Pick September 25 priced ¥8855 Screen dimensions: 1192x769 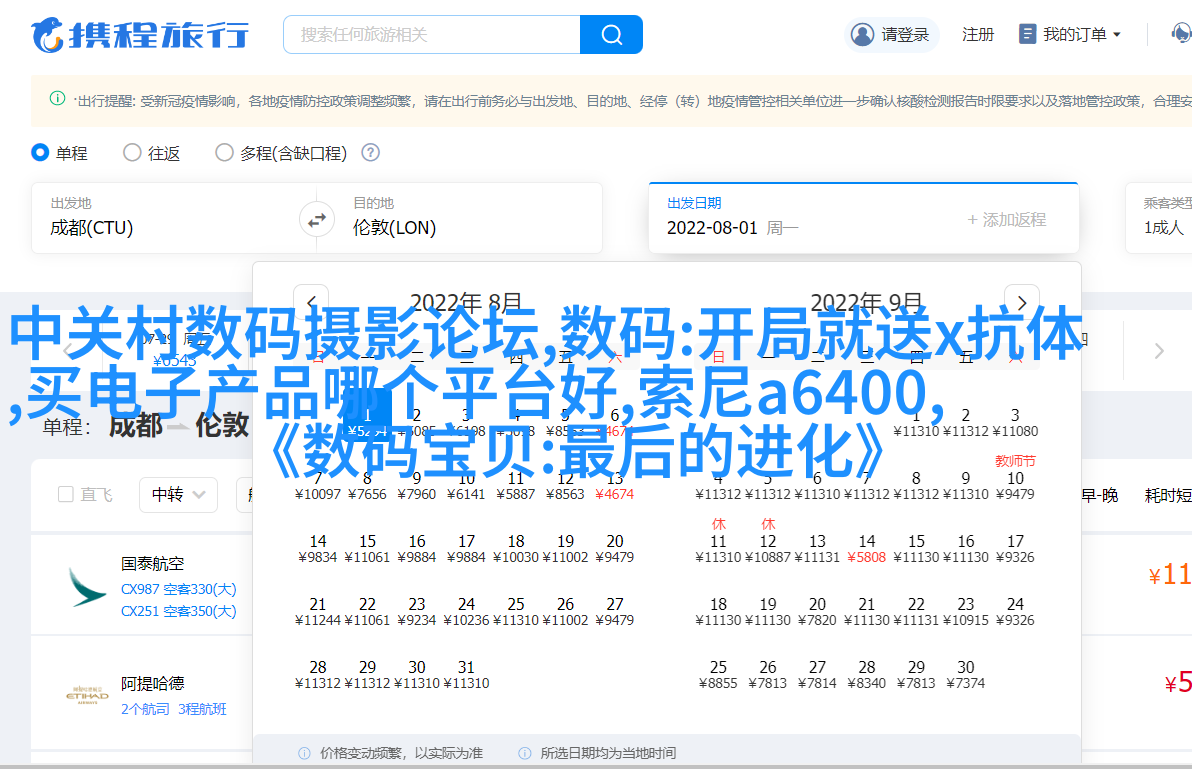coord(718,675)
